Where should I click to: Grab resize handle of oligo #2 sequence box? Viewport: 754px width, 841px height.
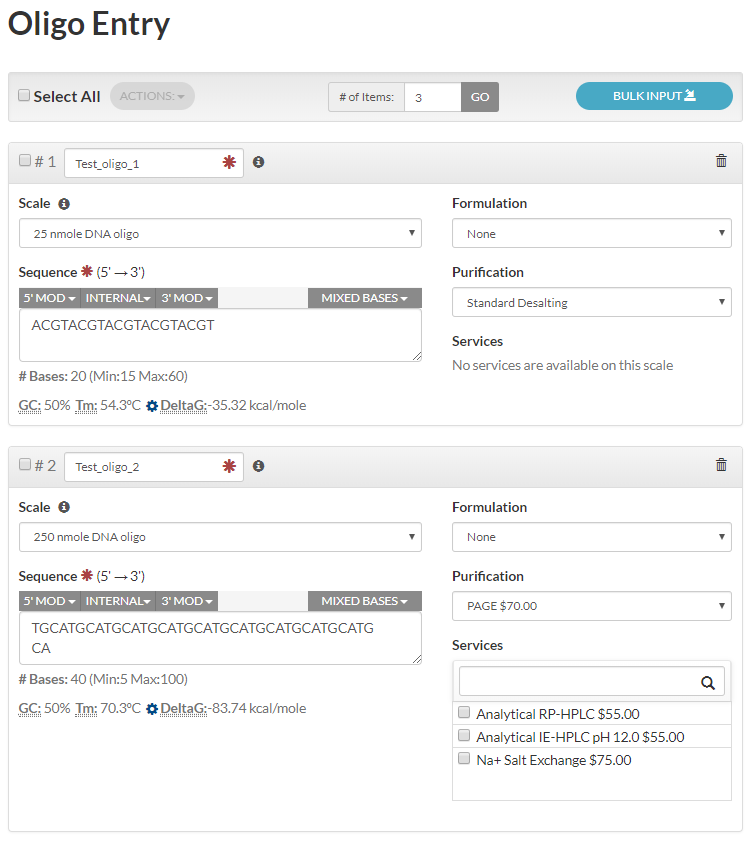point(417,659)
